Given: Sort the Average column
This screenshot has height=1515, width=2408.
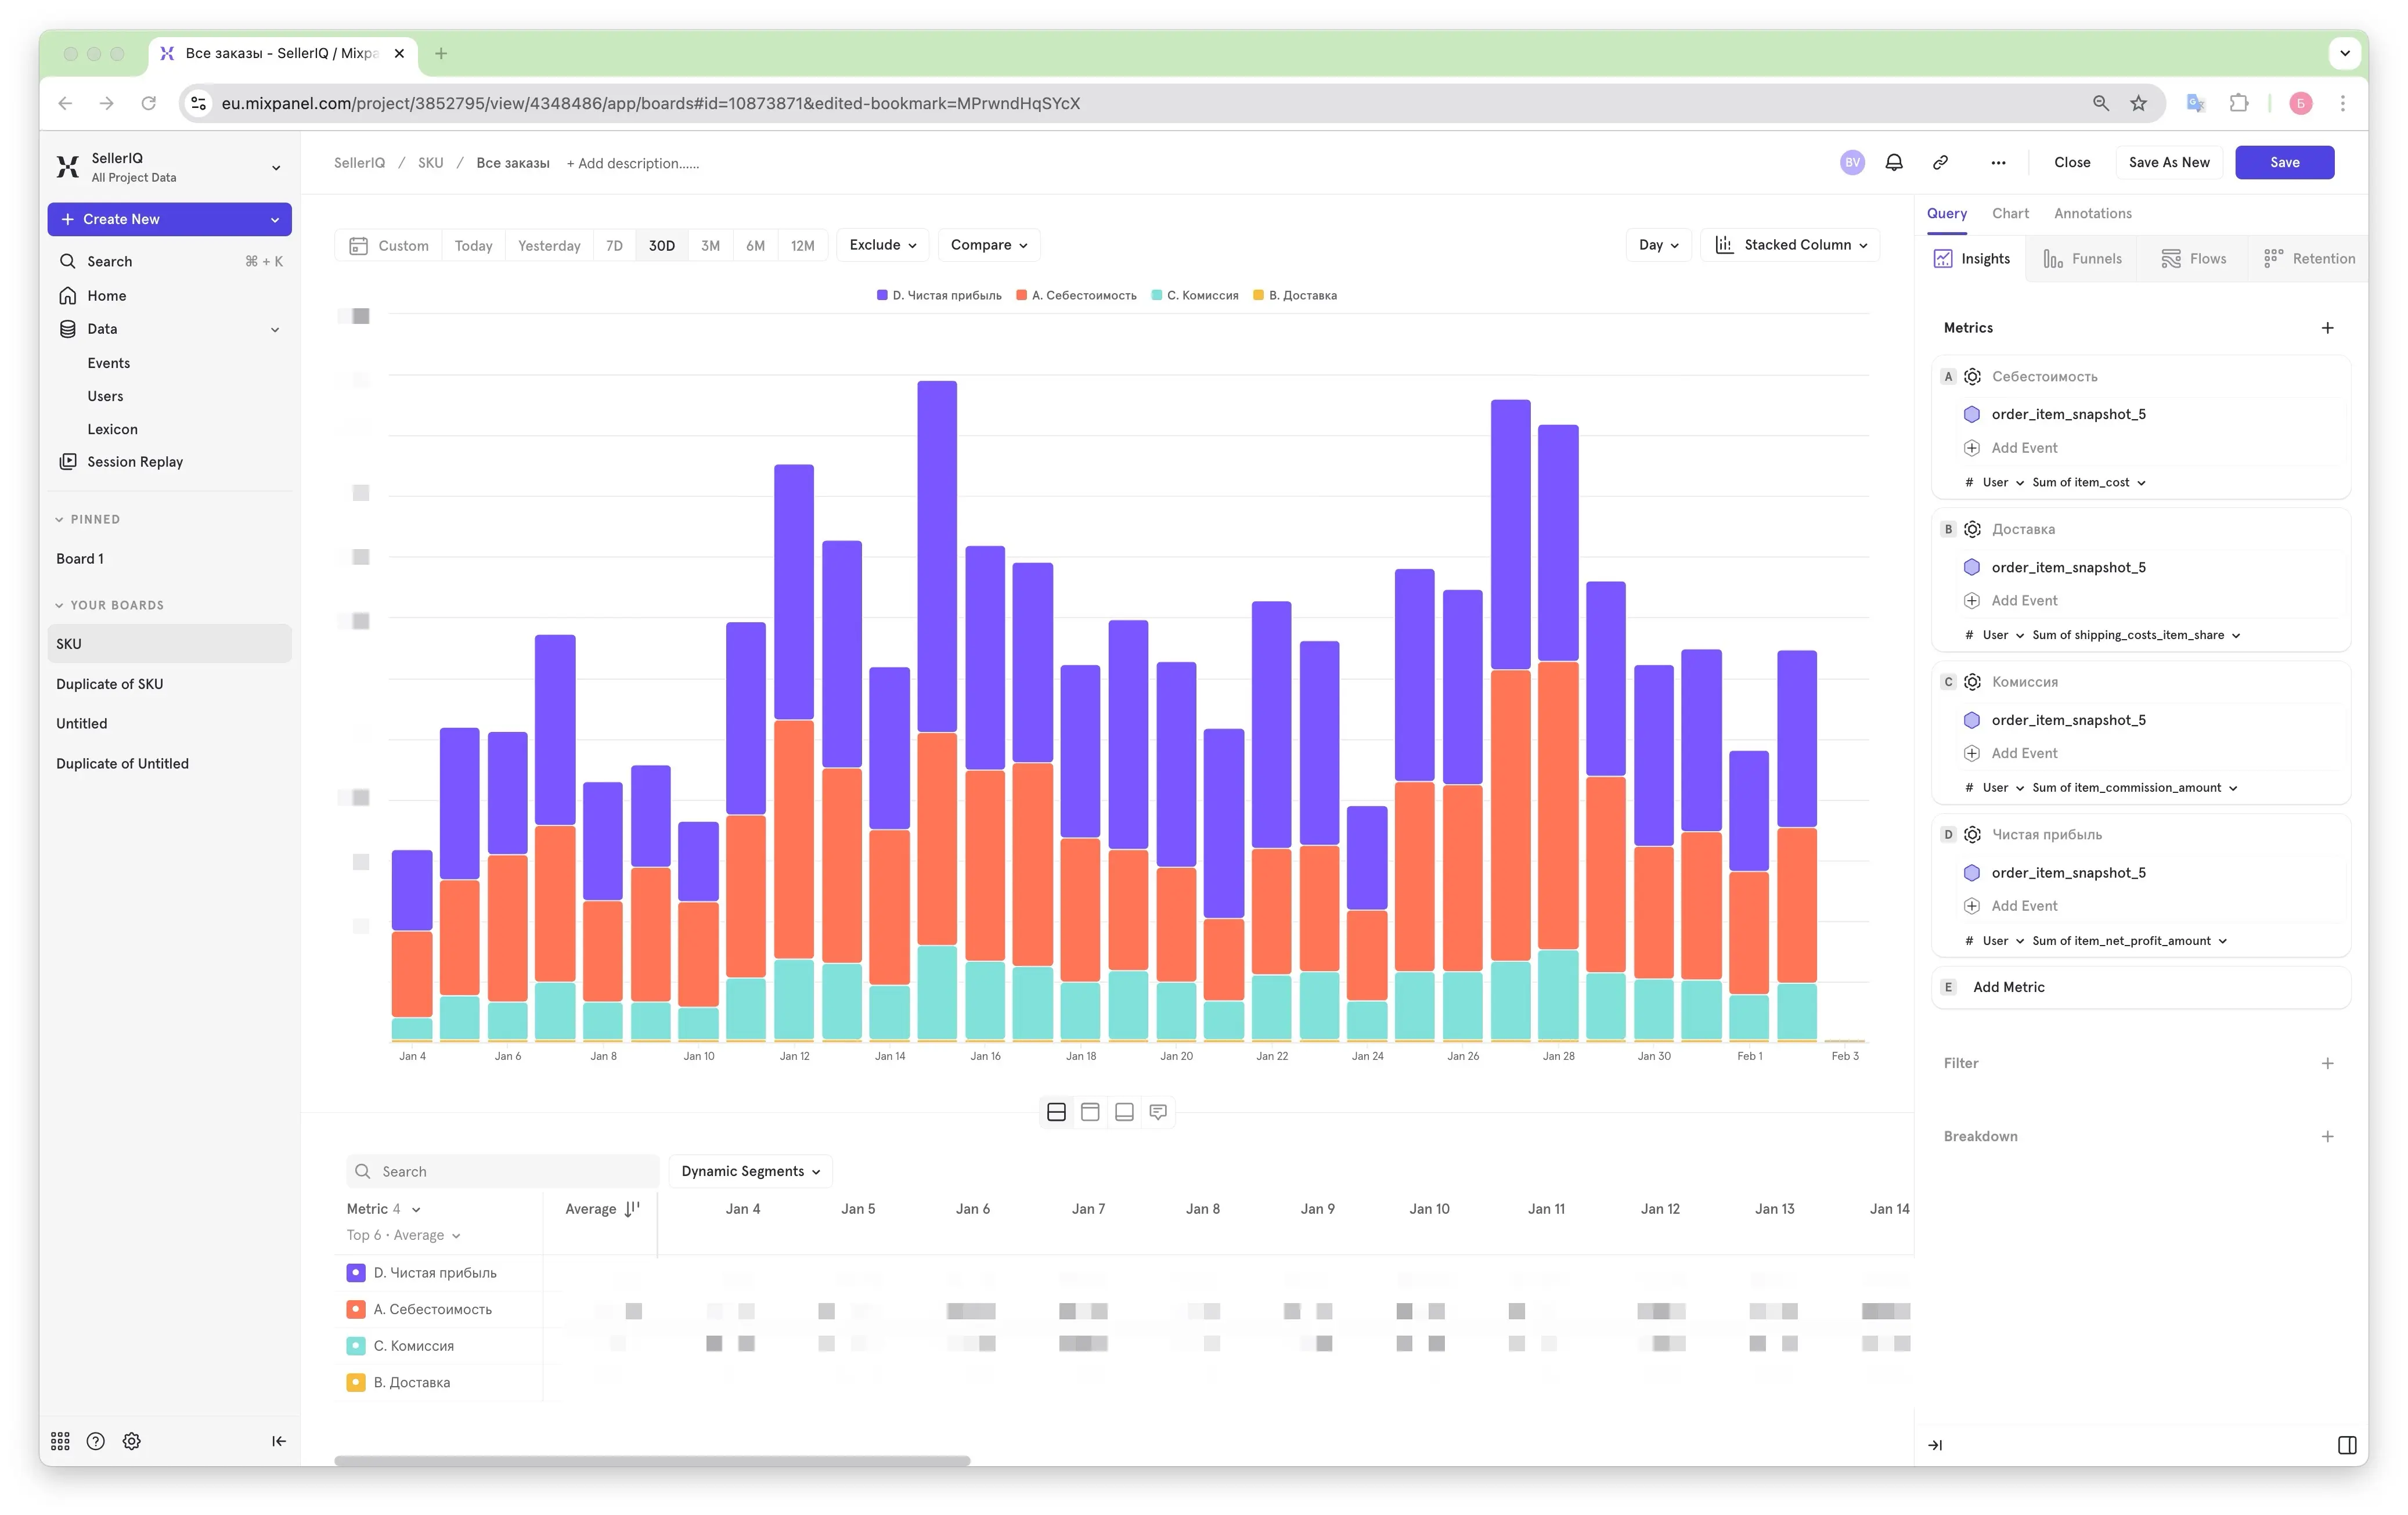Looking at the screenshot, I should coord(632,1209).
